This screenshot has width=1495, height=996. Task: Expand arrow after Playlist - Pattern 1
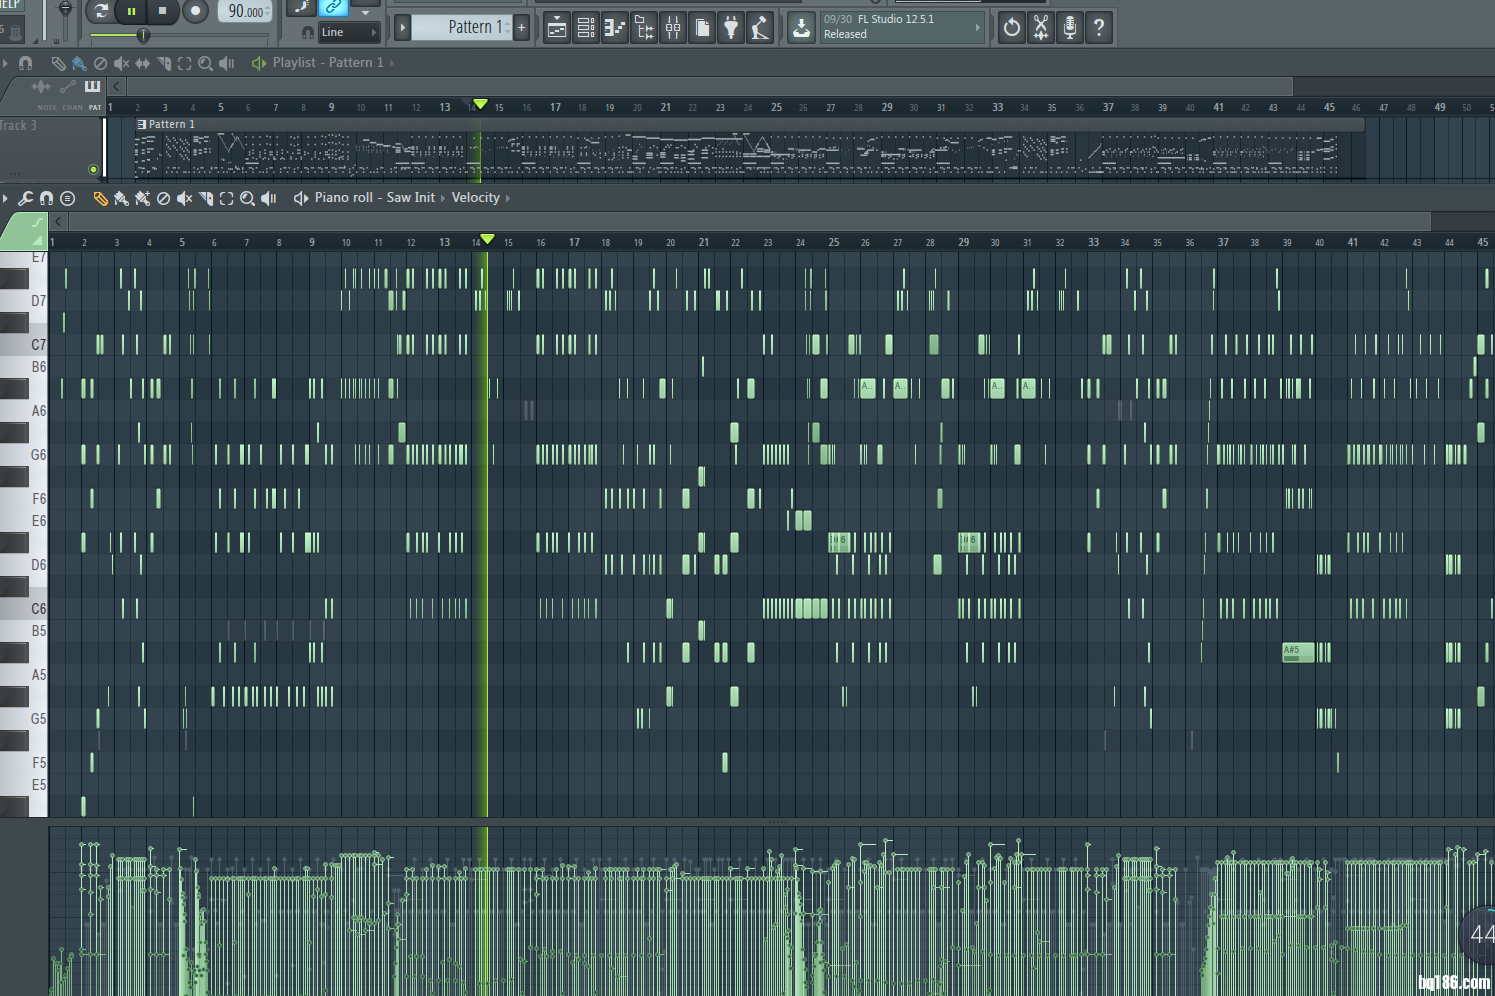(392, 63)
